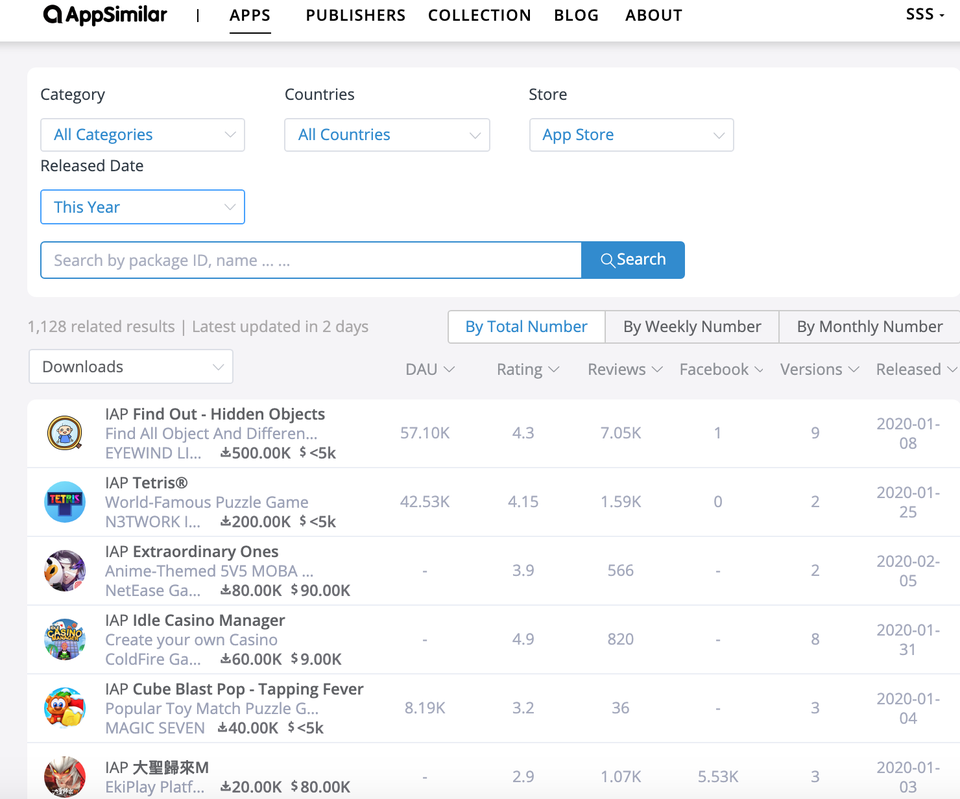Screen dimensions: 960x799
Task: Sort by Versions column
Action: point(820,369)
